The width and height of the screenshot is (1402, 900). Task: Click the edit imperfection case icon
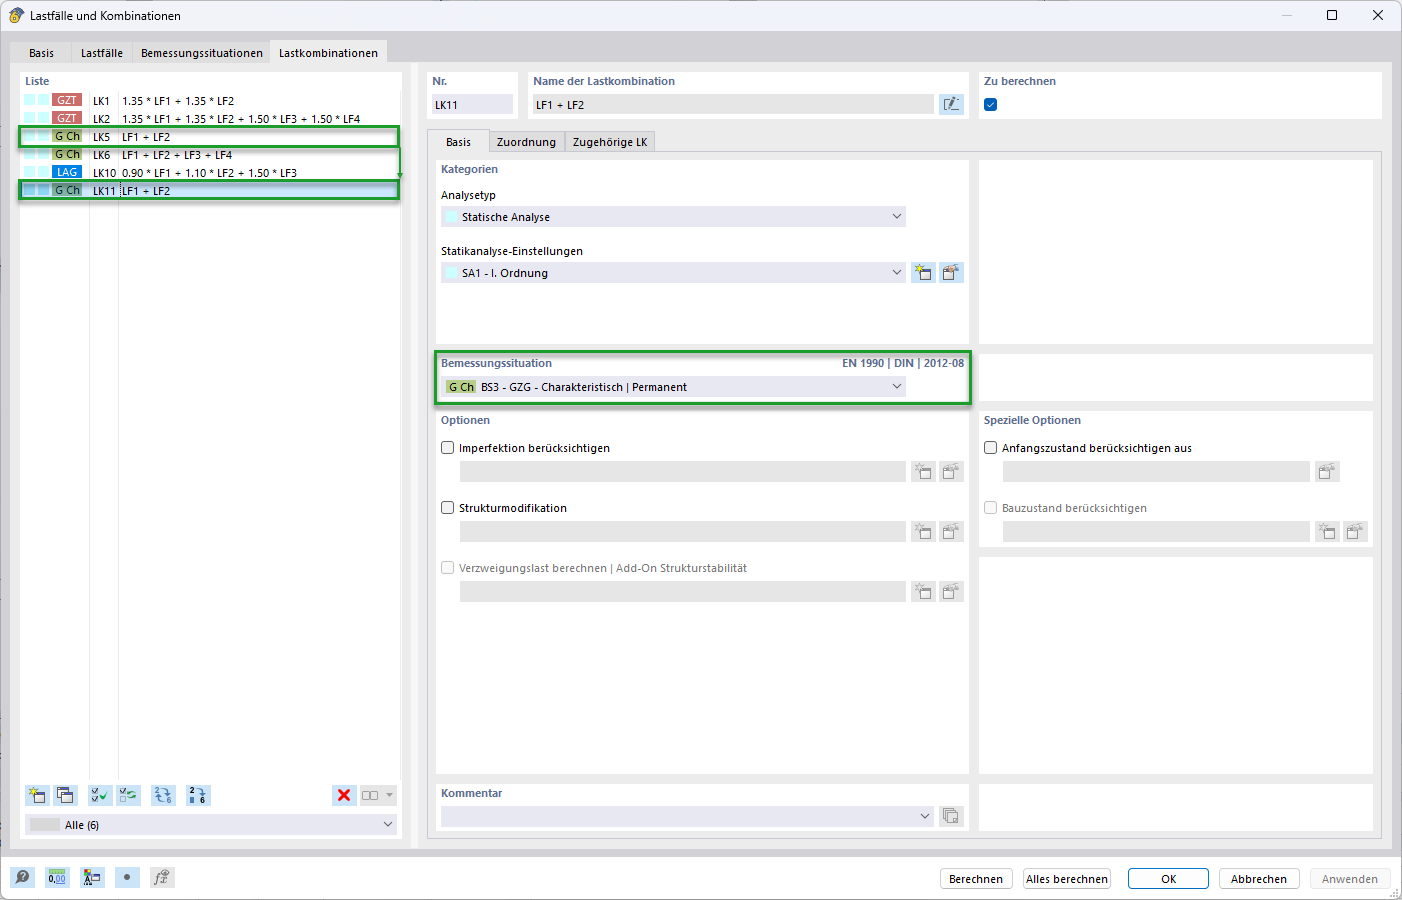[951, 471]
